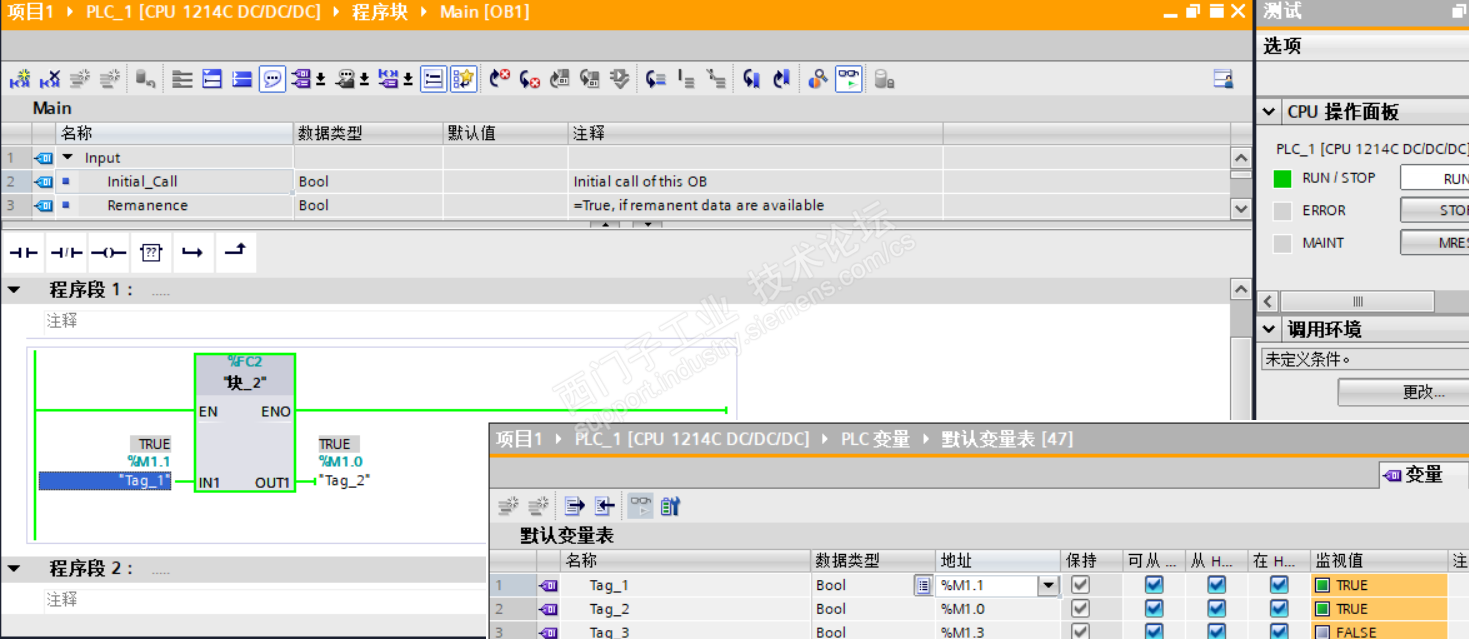The width and height of the screenshot is (1469, 639).
Task: Click the STOP button
Action: click(x=1434, y=210)
